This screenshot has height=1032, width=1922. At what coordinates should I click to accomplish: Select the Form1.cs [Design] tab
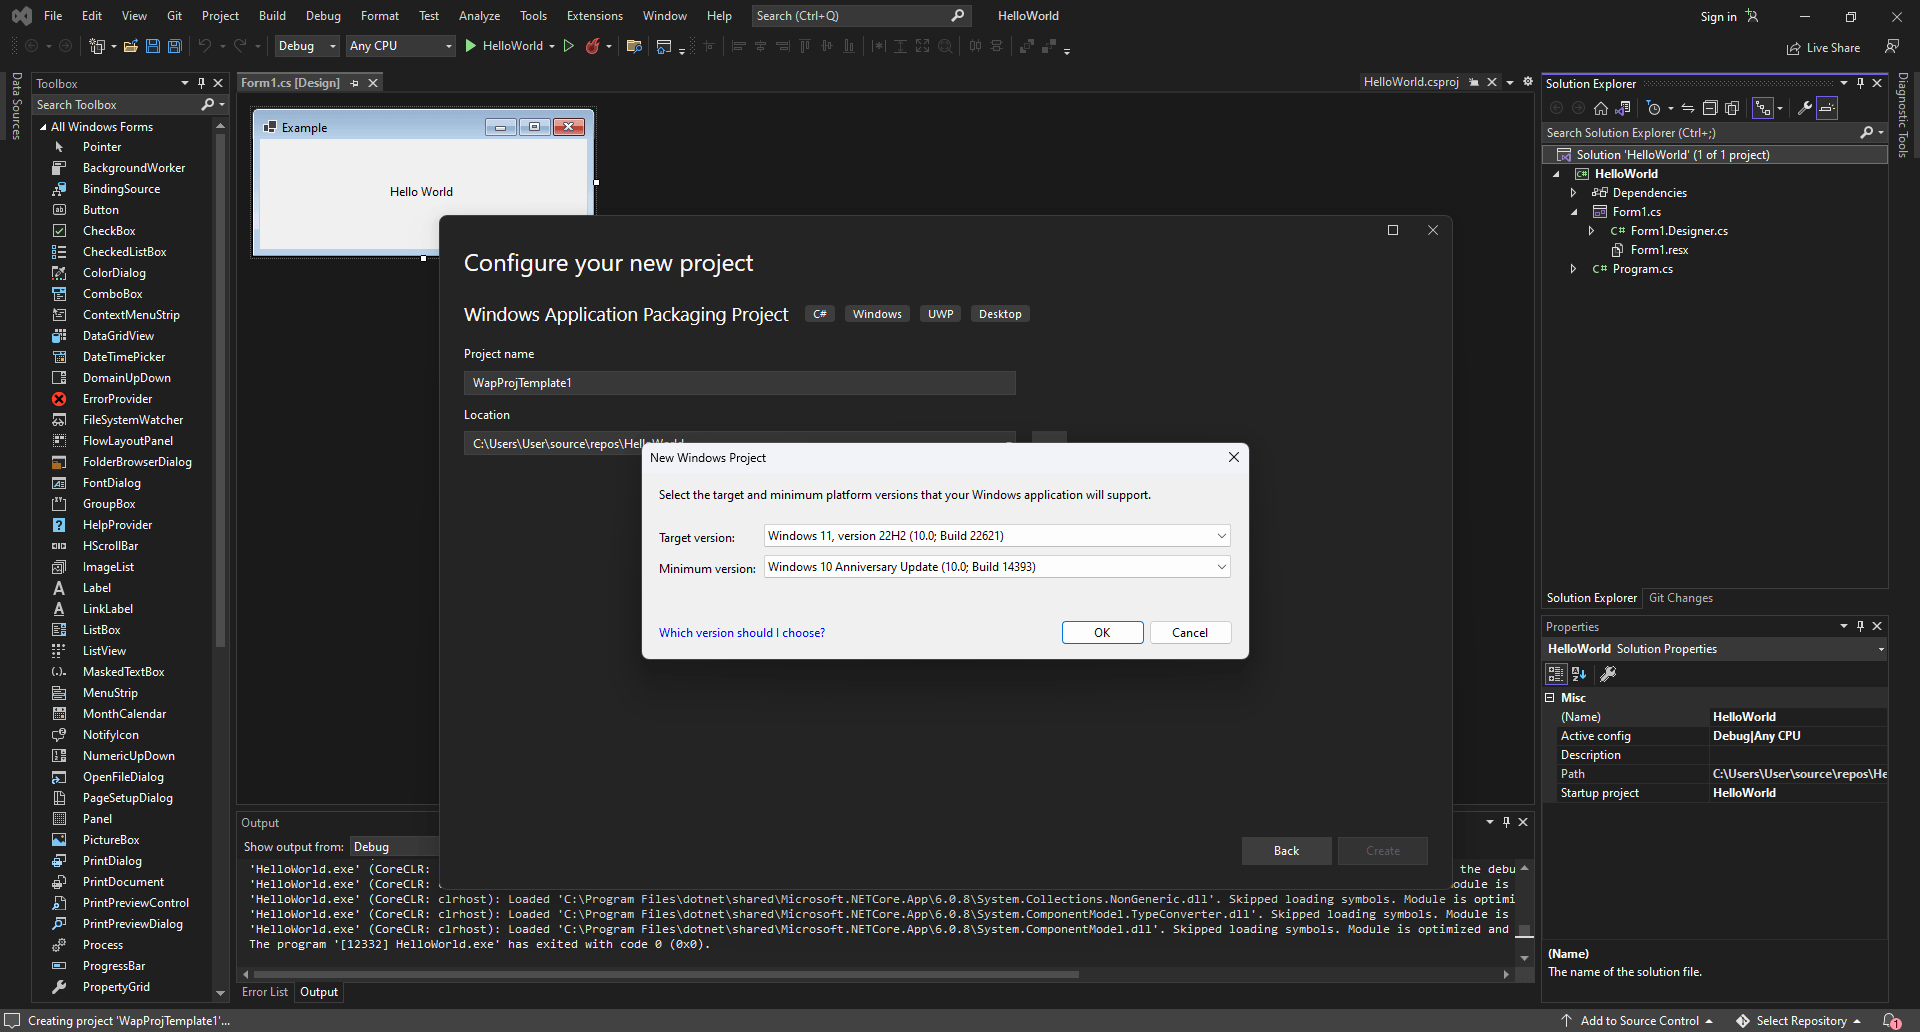(x=290, y=83)
